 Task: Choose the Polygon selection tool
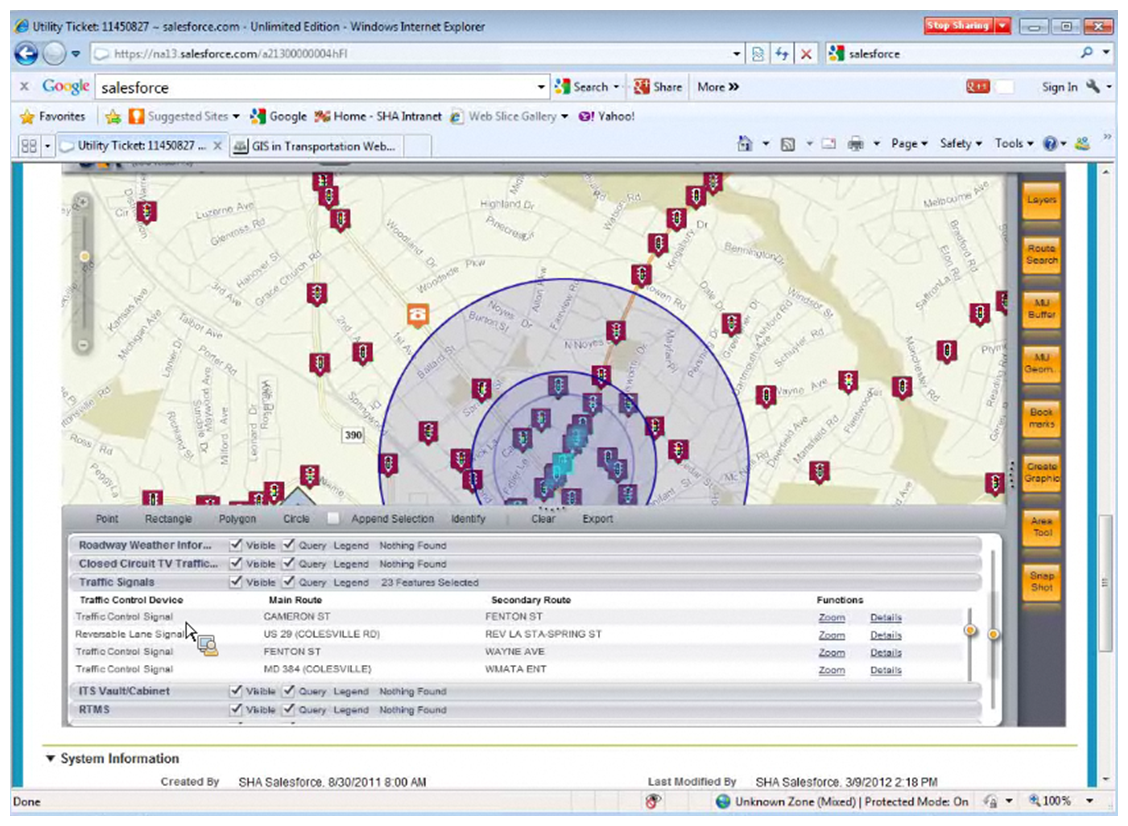click(237, 519)
